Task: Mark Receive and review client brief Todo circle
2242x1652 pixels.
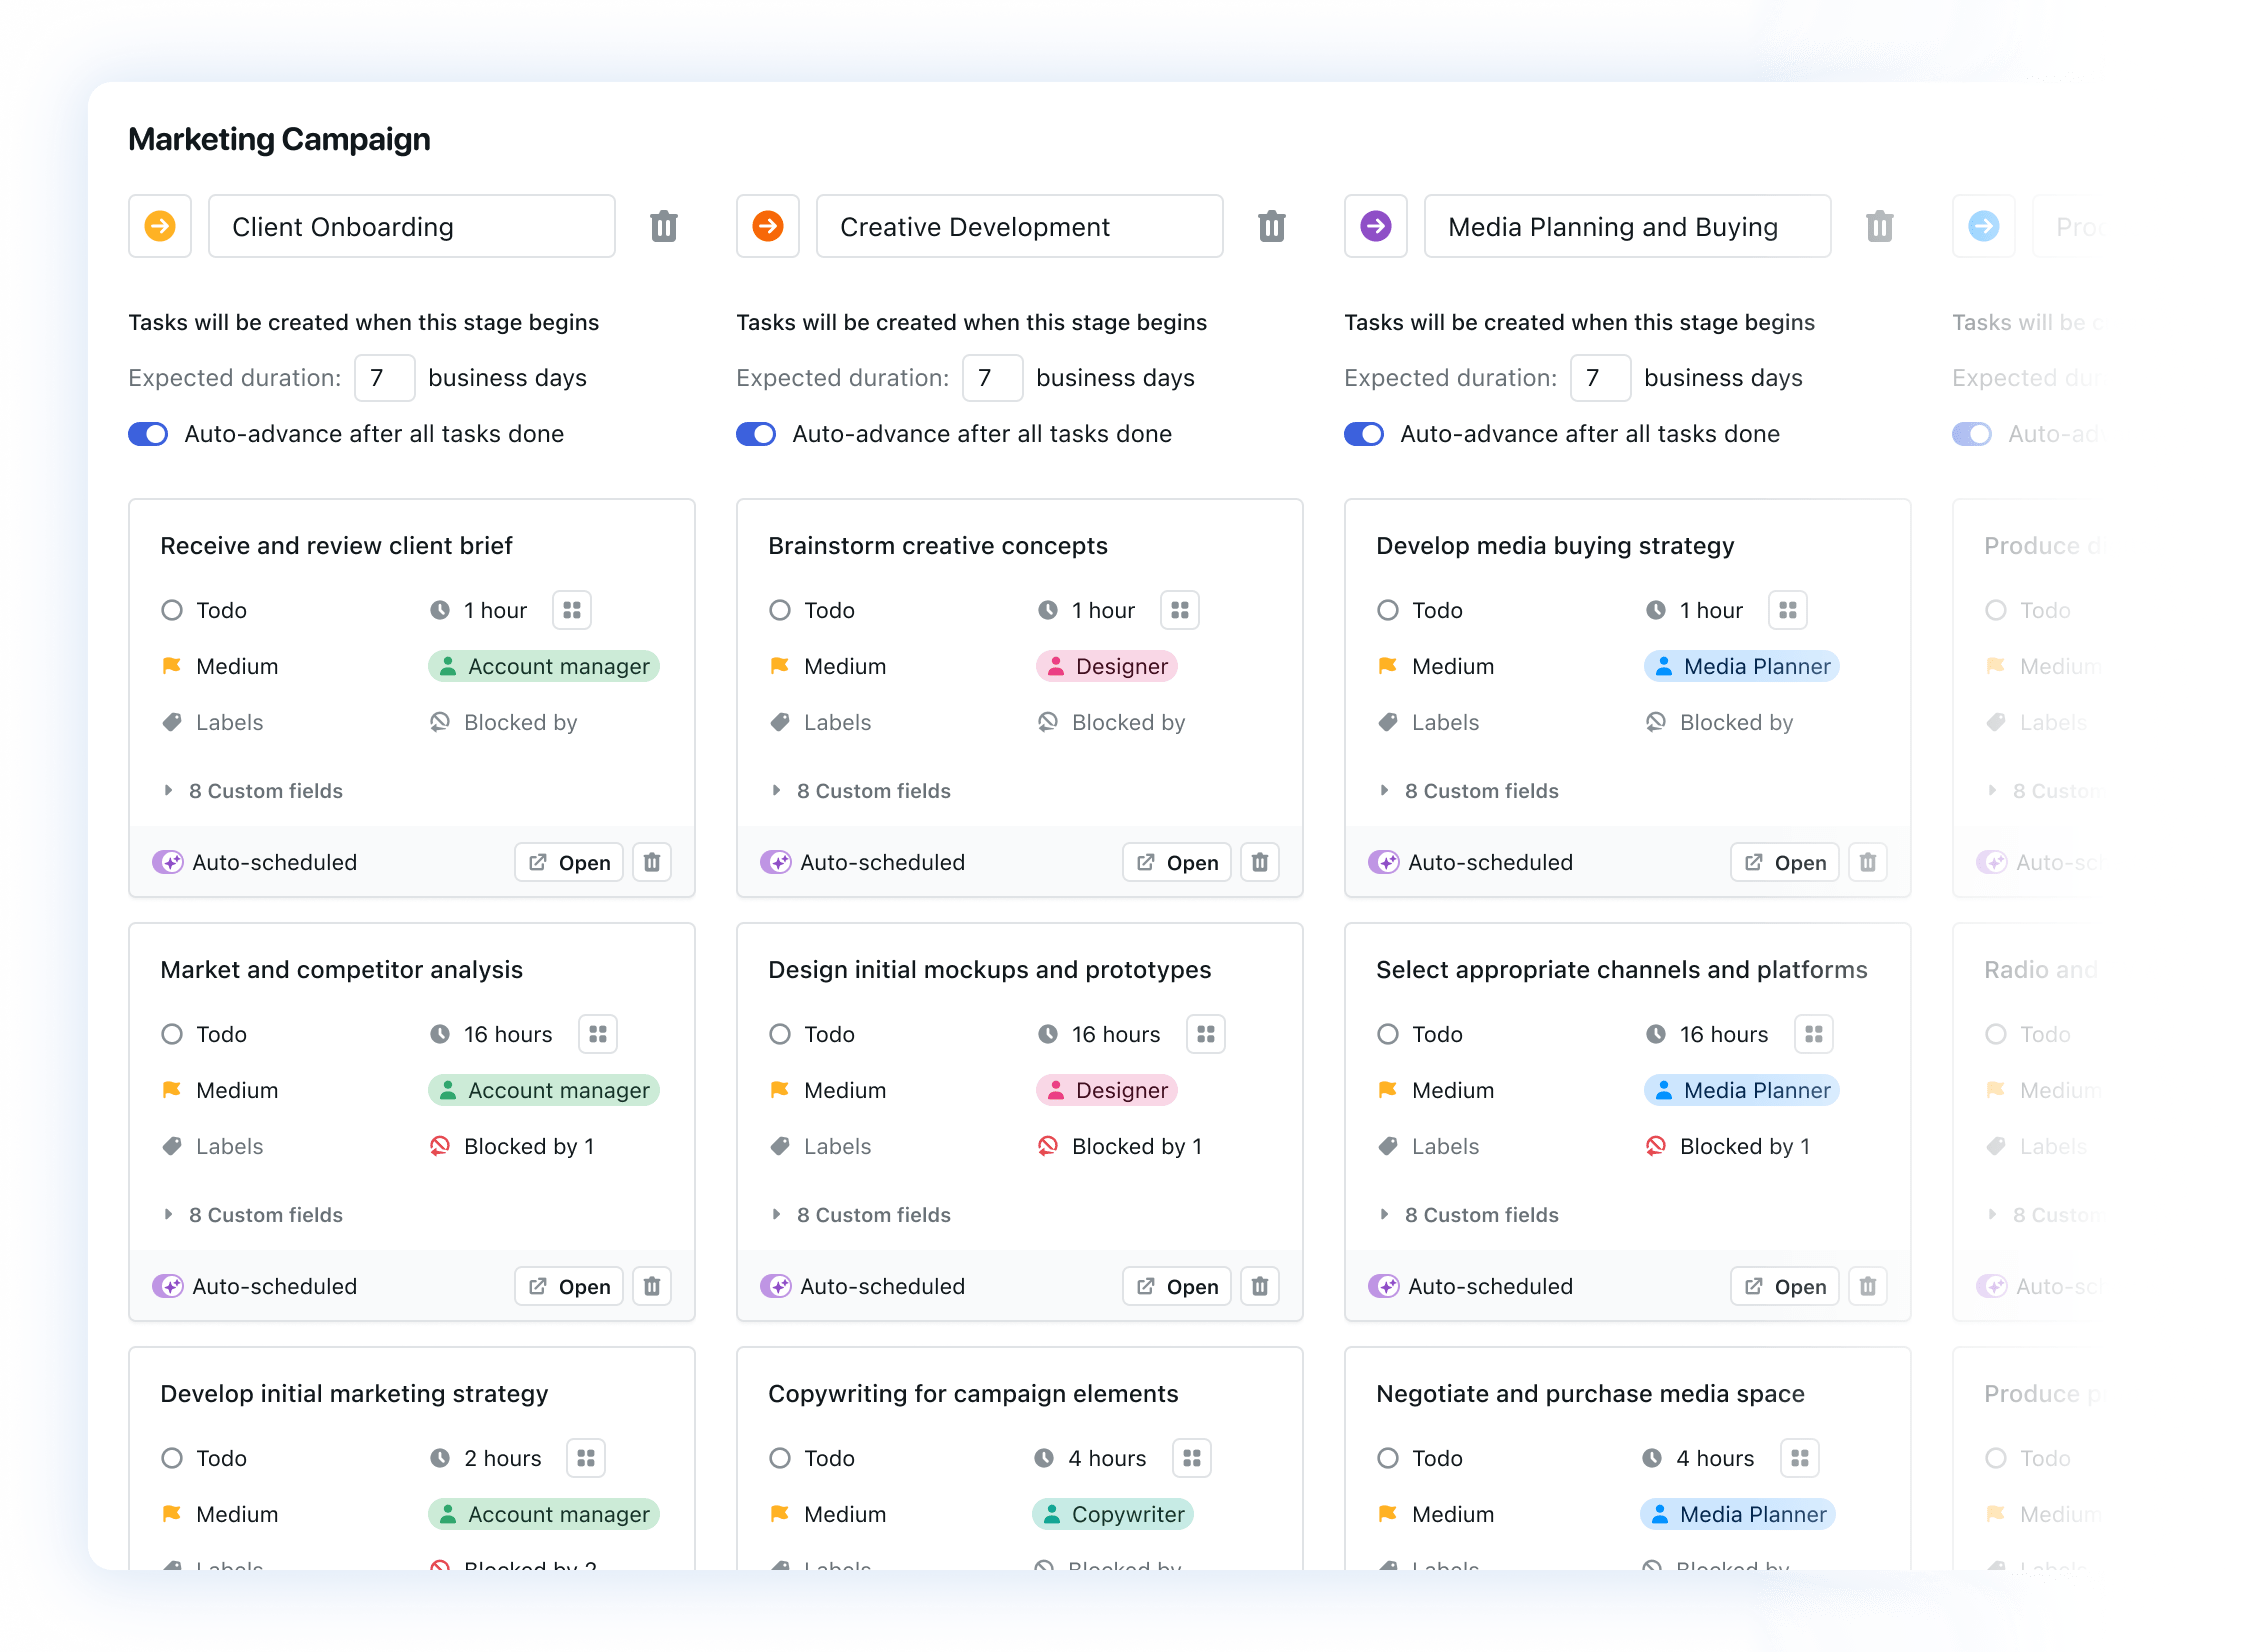Action: [172, 610]
